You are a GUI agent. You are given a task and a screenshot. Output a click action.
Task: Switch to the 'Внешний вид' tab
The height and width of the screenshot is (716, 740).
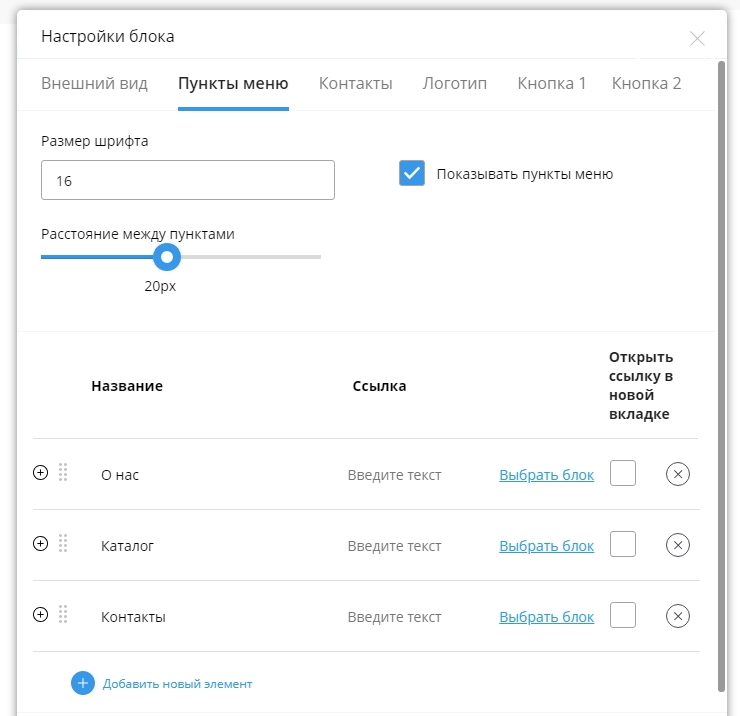point(94,83)
